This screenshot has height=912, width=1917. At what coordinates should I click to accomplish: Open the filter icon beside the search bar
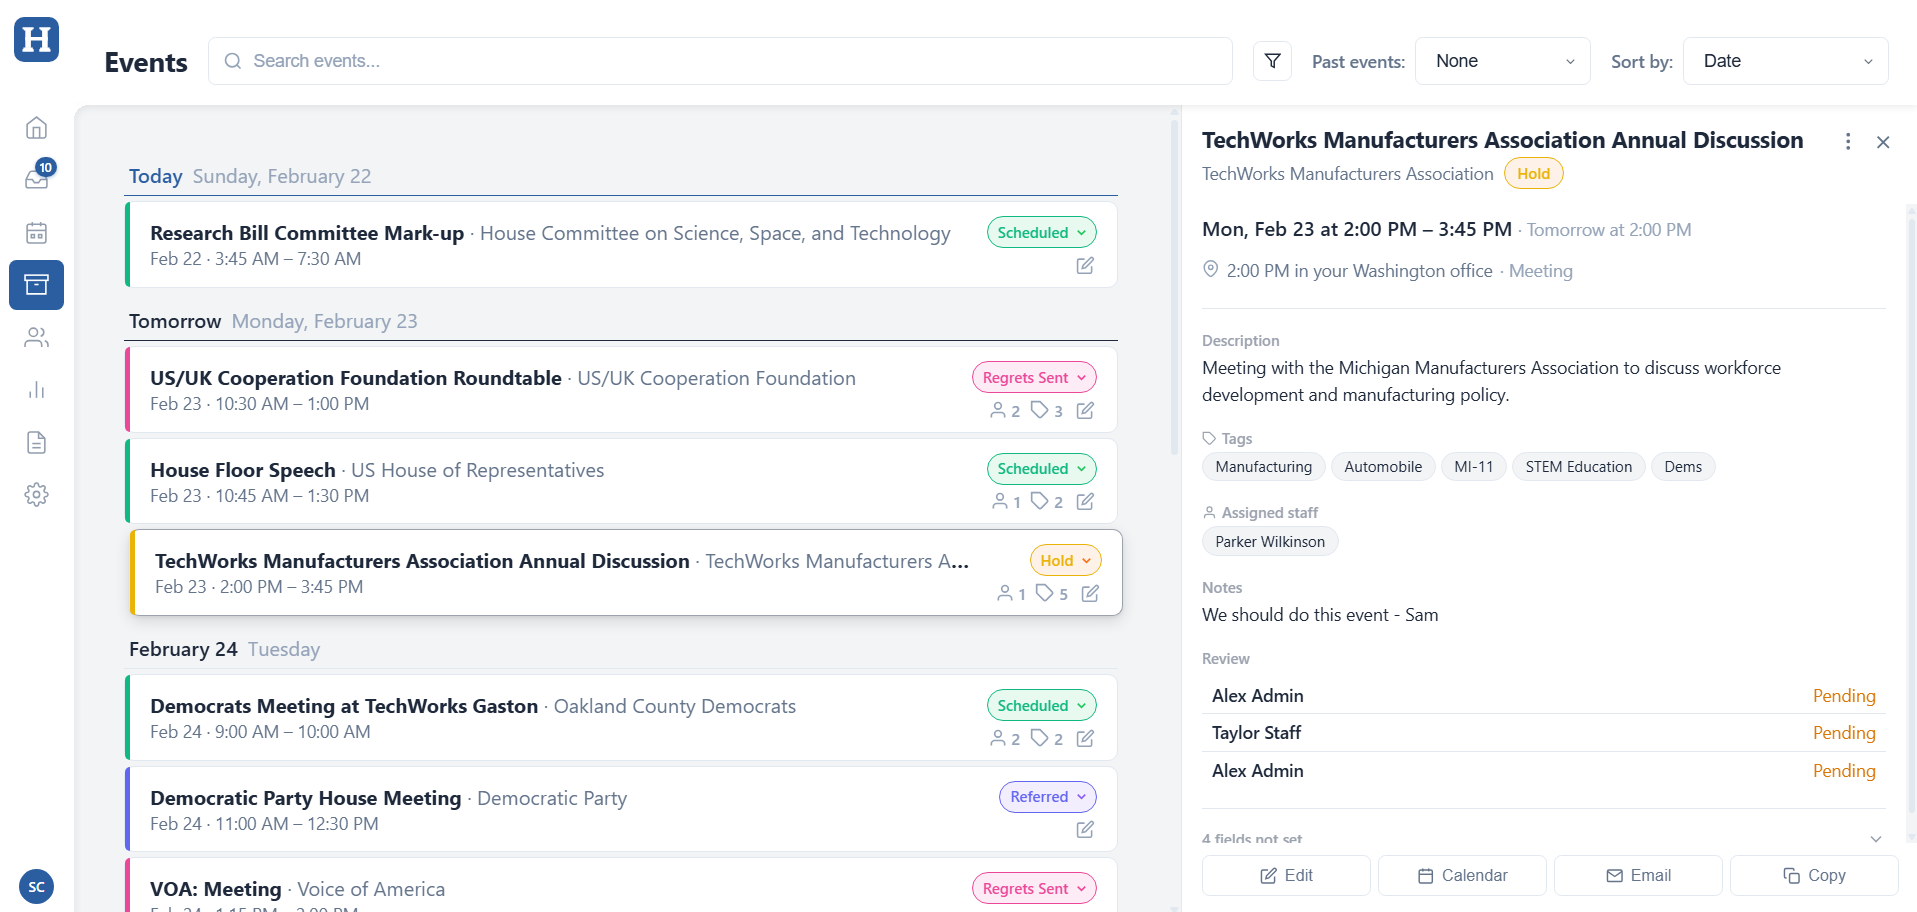click(x=1271, y=61)
